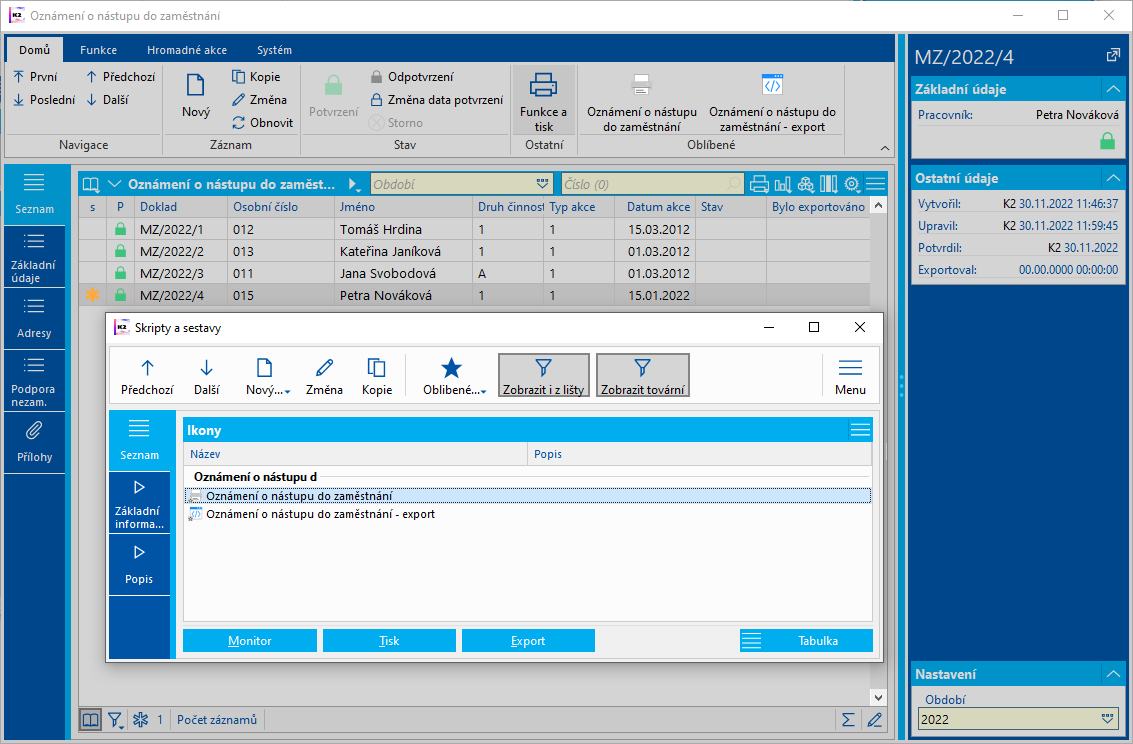
Task: Toggle Zobrazit tovární filter
Action: 642,375
